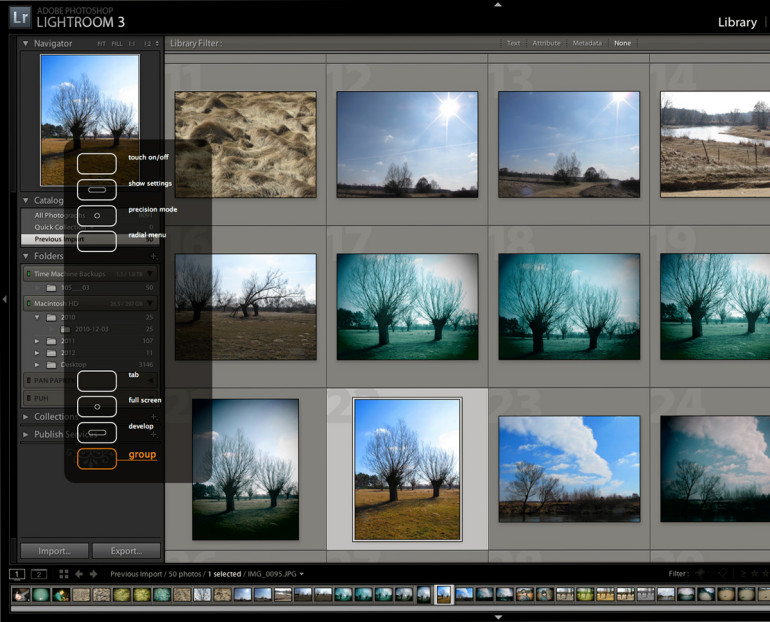This screenshot has height=622, width=770.
Task: Set Navigator zoom to 1:2
Action: tap(147, 44)
